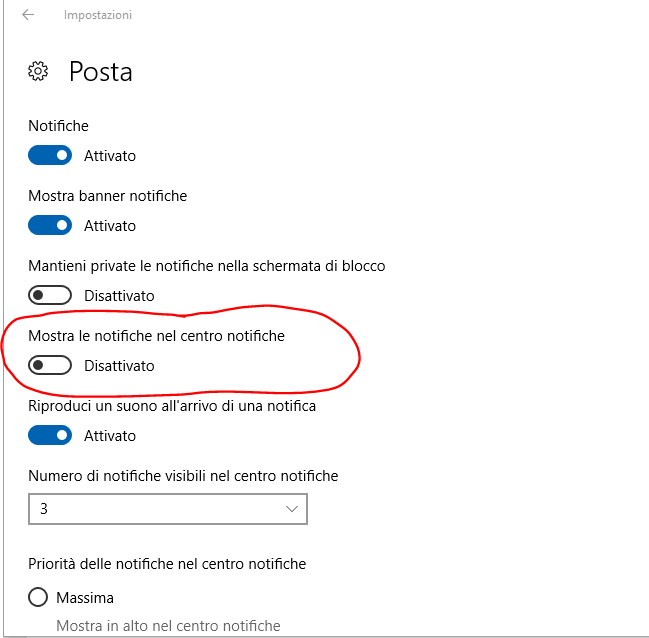Enable Mostra le notifiche nel centro notifiche
The image size is (649, 638).
coord(50,366)
